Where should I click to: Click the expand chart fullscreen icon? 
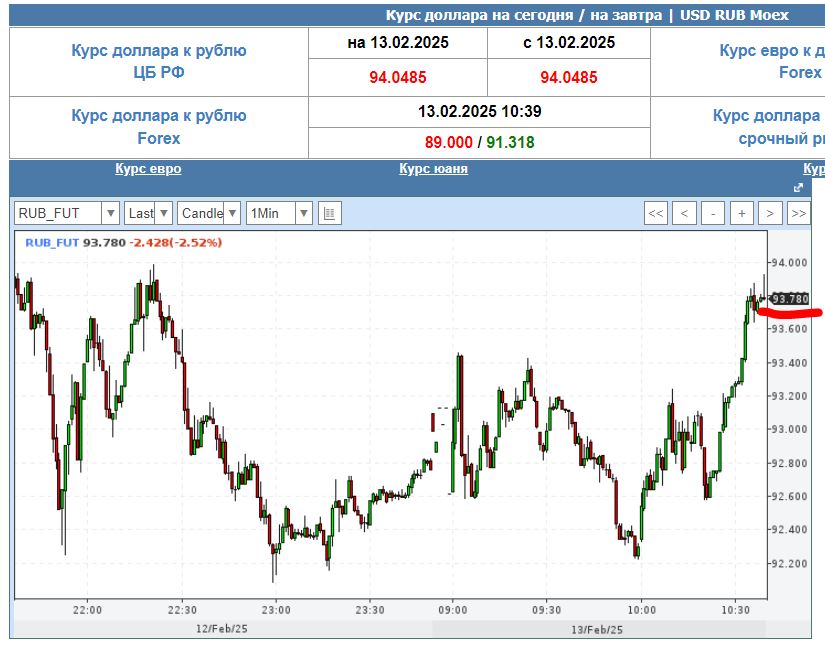(x=798, y=188)
